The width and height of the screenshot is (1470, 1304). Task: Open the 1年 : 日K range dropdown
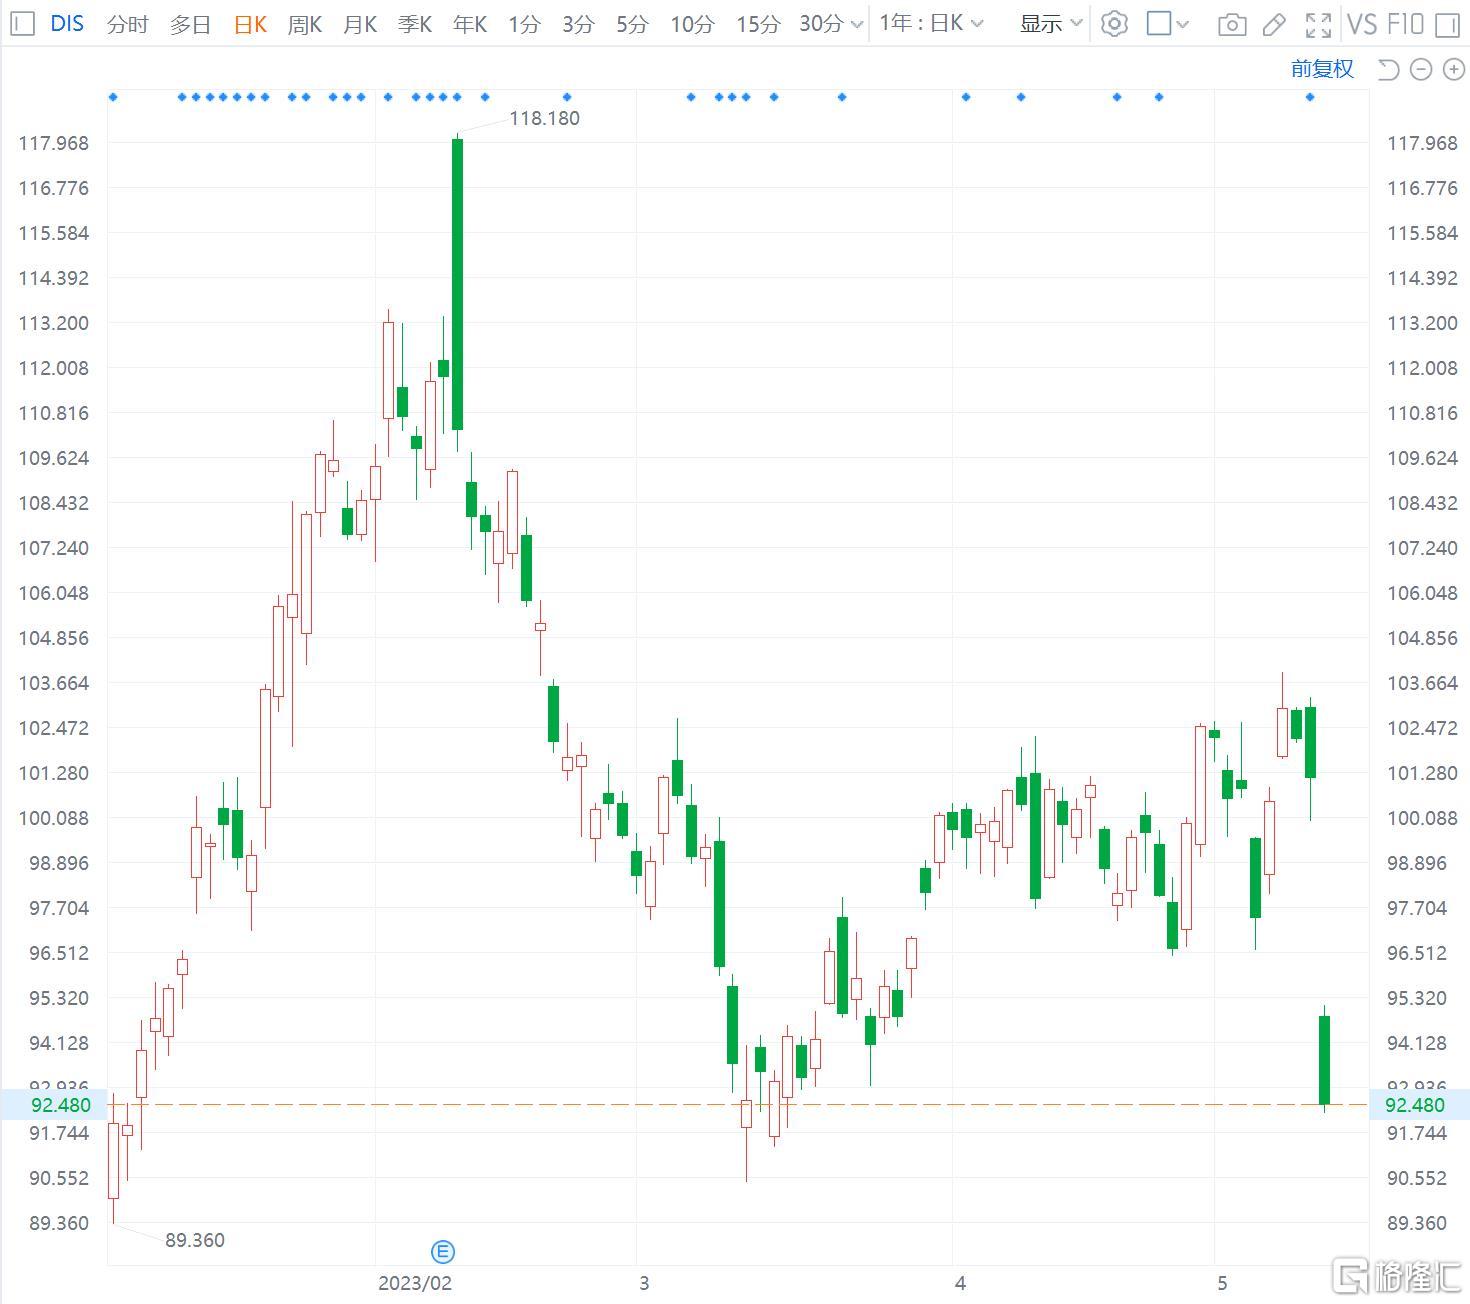[x=931, y=23]
